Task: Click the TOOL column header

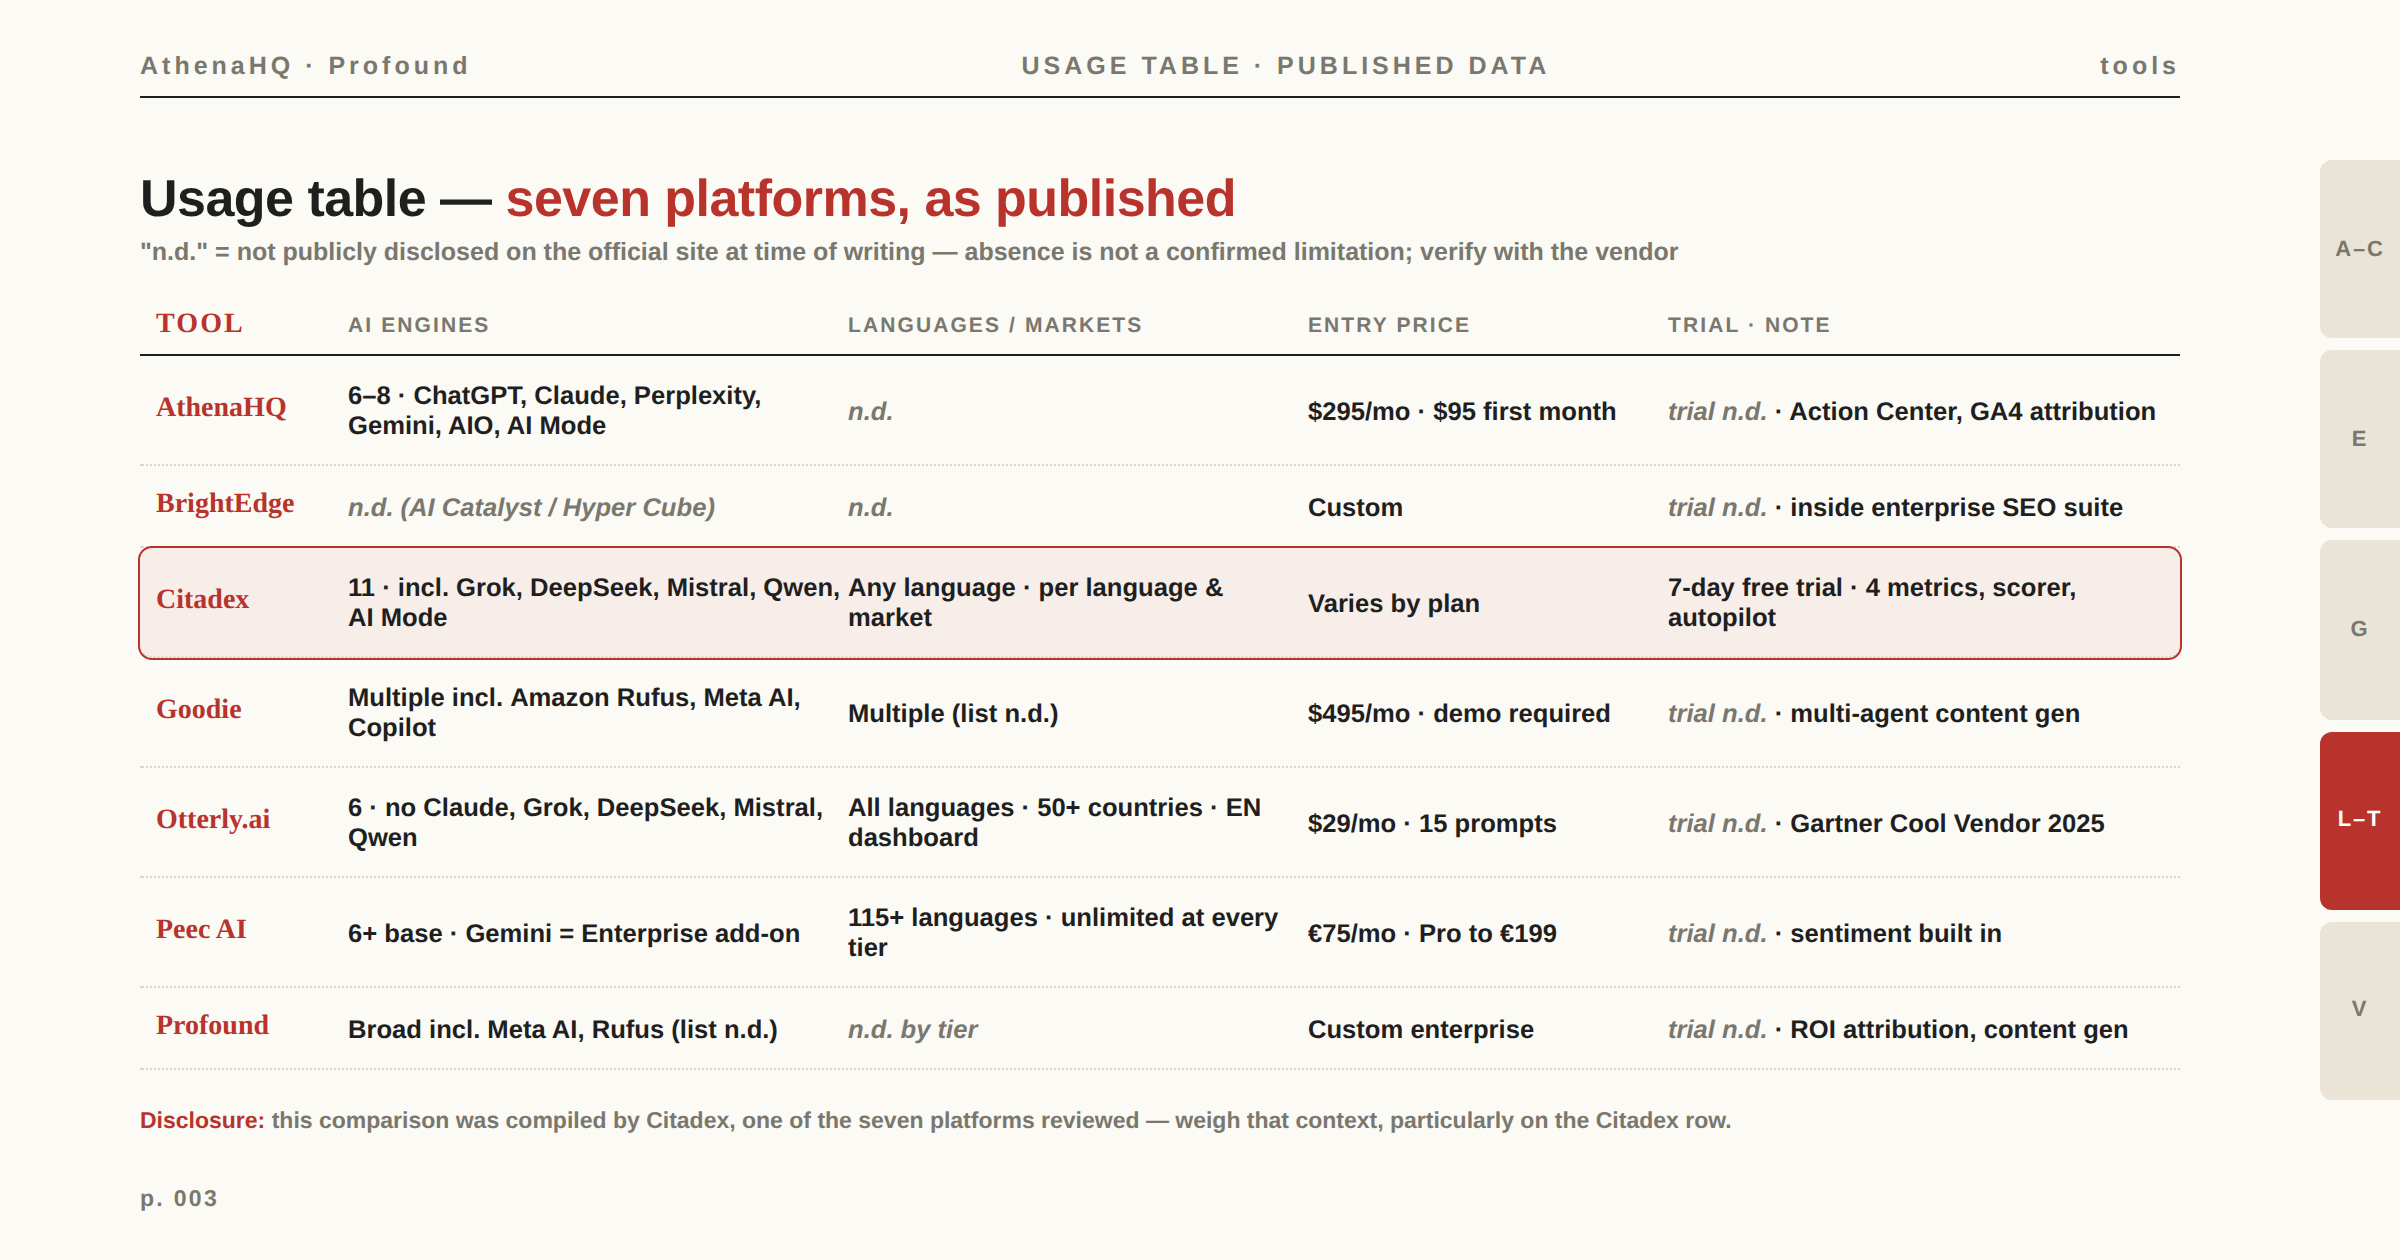Action: coord(199,324)
